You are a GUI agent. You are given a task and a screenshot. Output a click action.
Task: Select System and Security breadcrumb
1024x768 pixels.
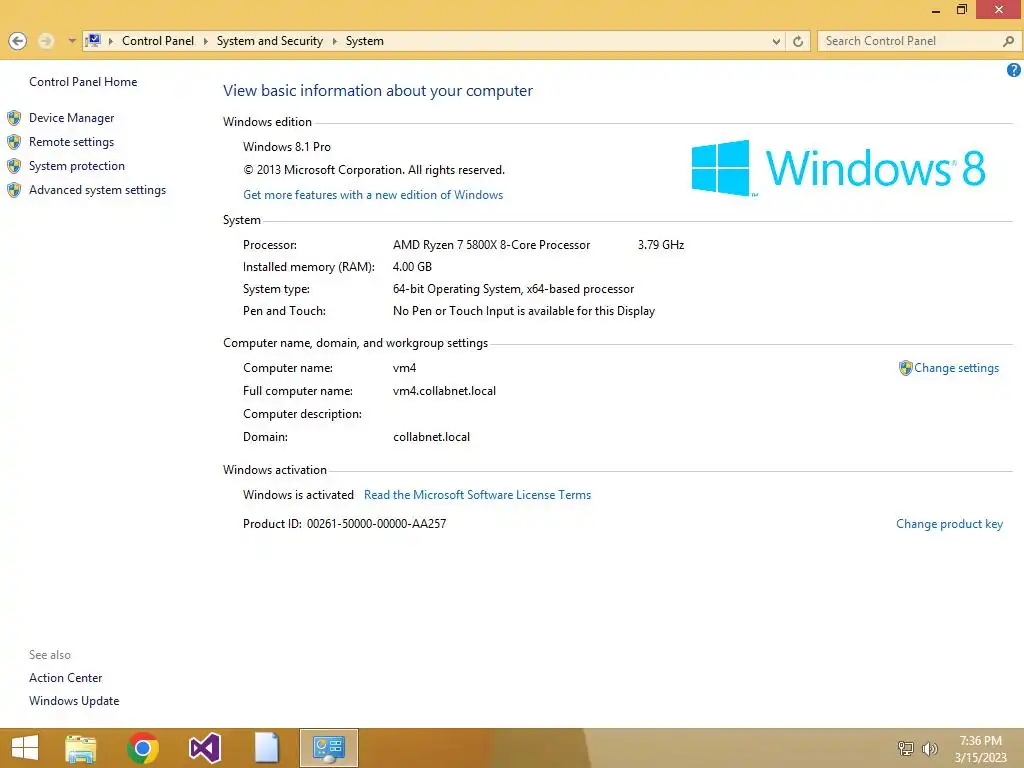coord(270,41)
